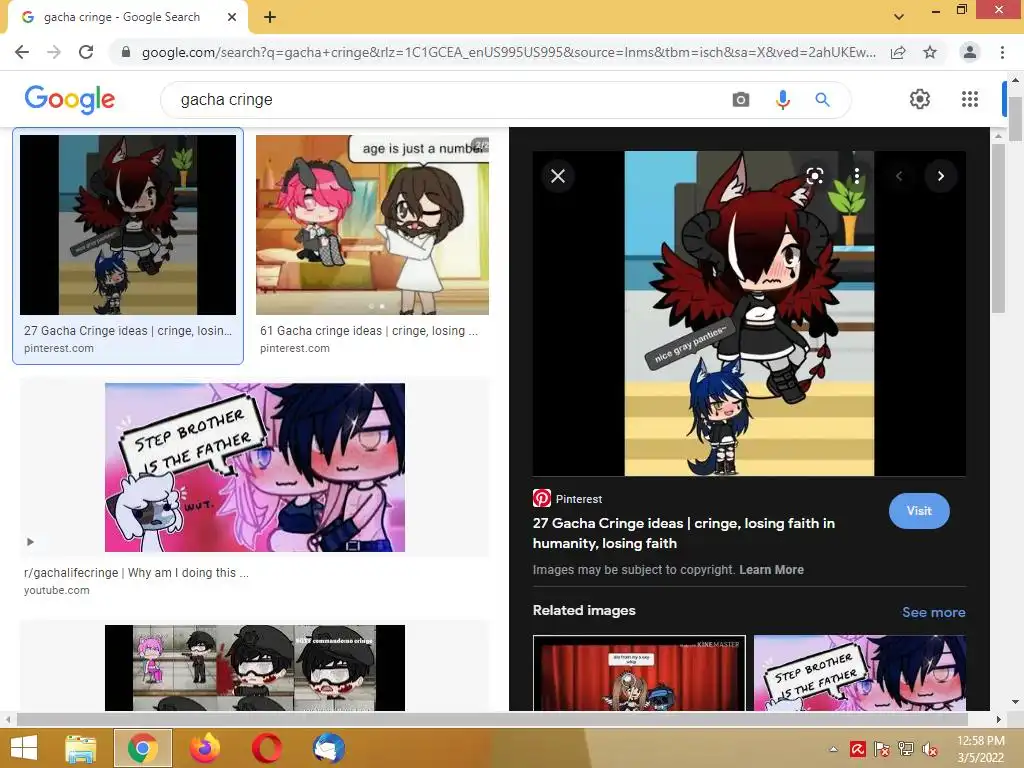The width and height of the screenshot is (1024, 768).
Task: Click the youtube.com source text
Action: click(57, 590)
